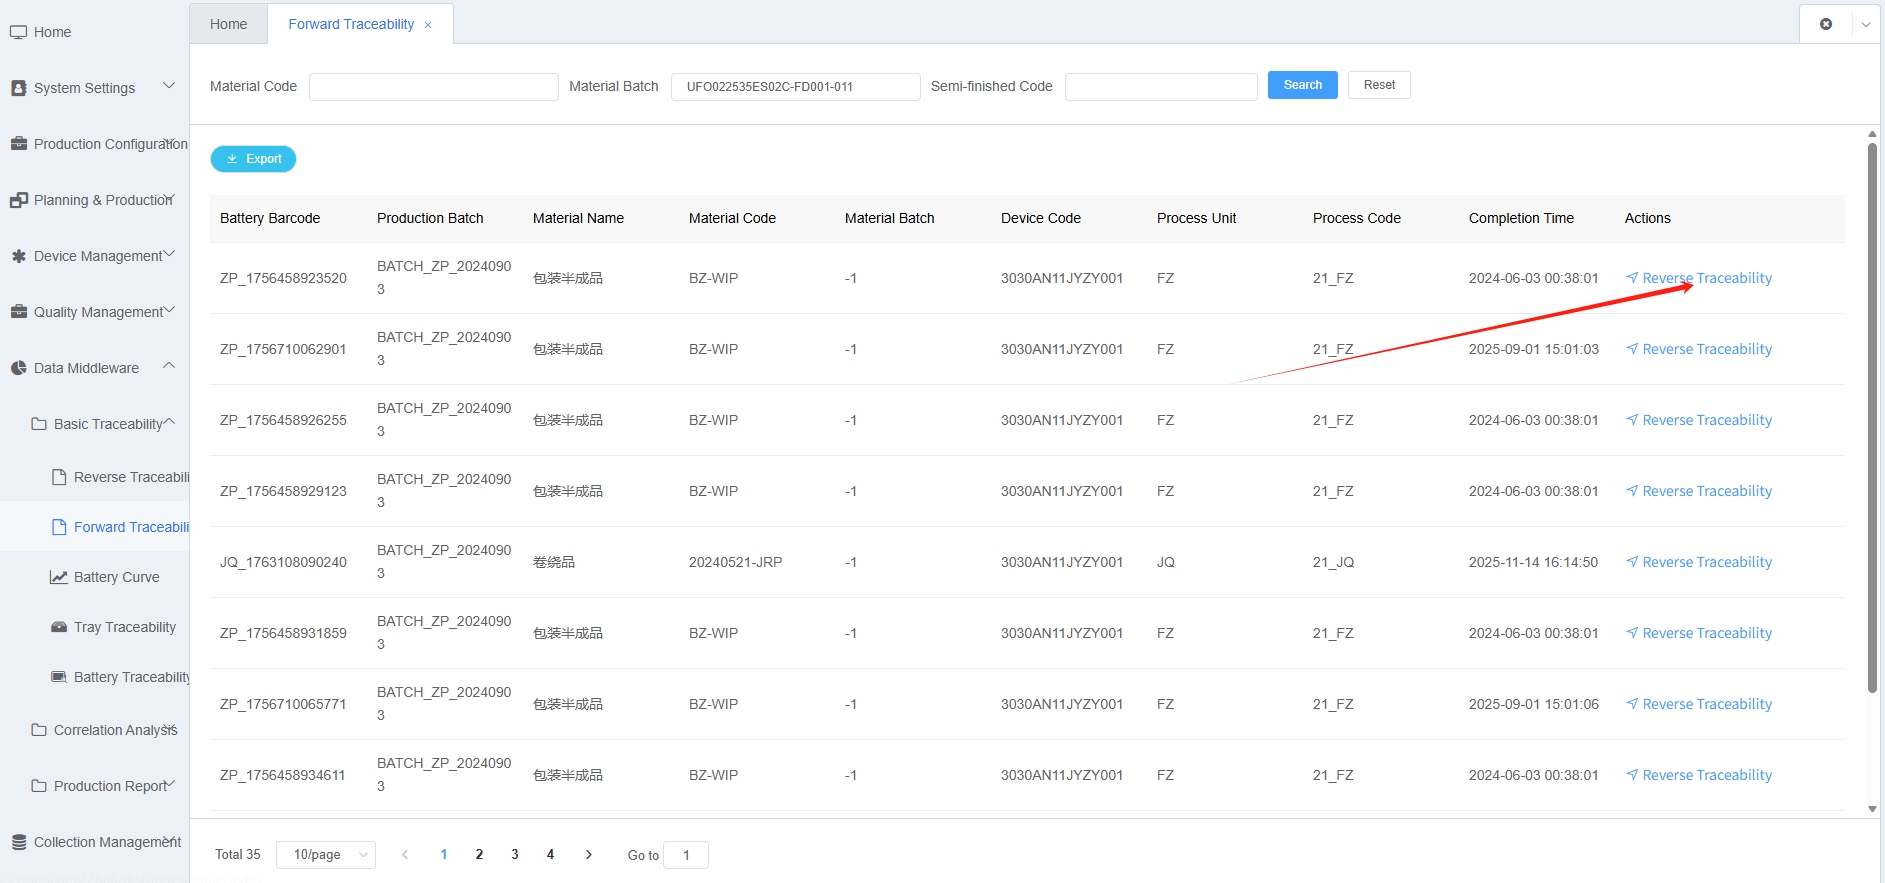
Task: Click the Quality Management briefcase icon
Action: (18, 312)
